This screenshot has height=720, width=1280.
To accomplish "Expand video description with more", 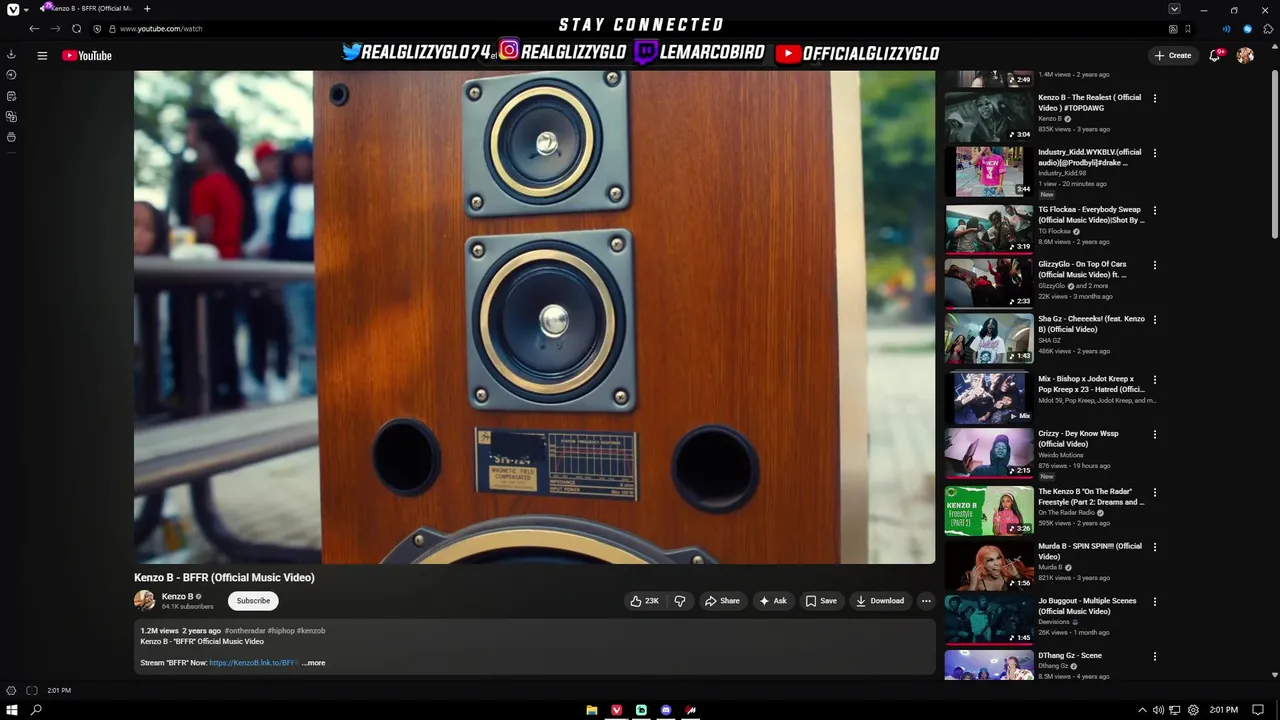I will [x=314, y=663].
